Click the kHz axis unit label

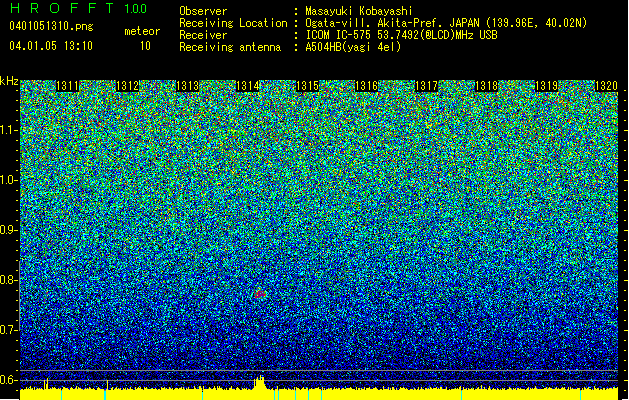point(9,81)
